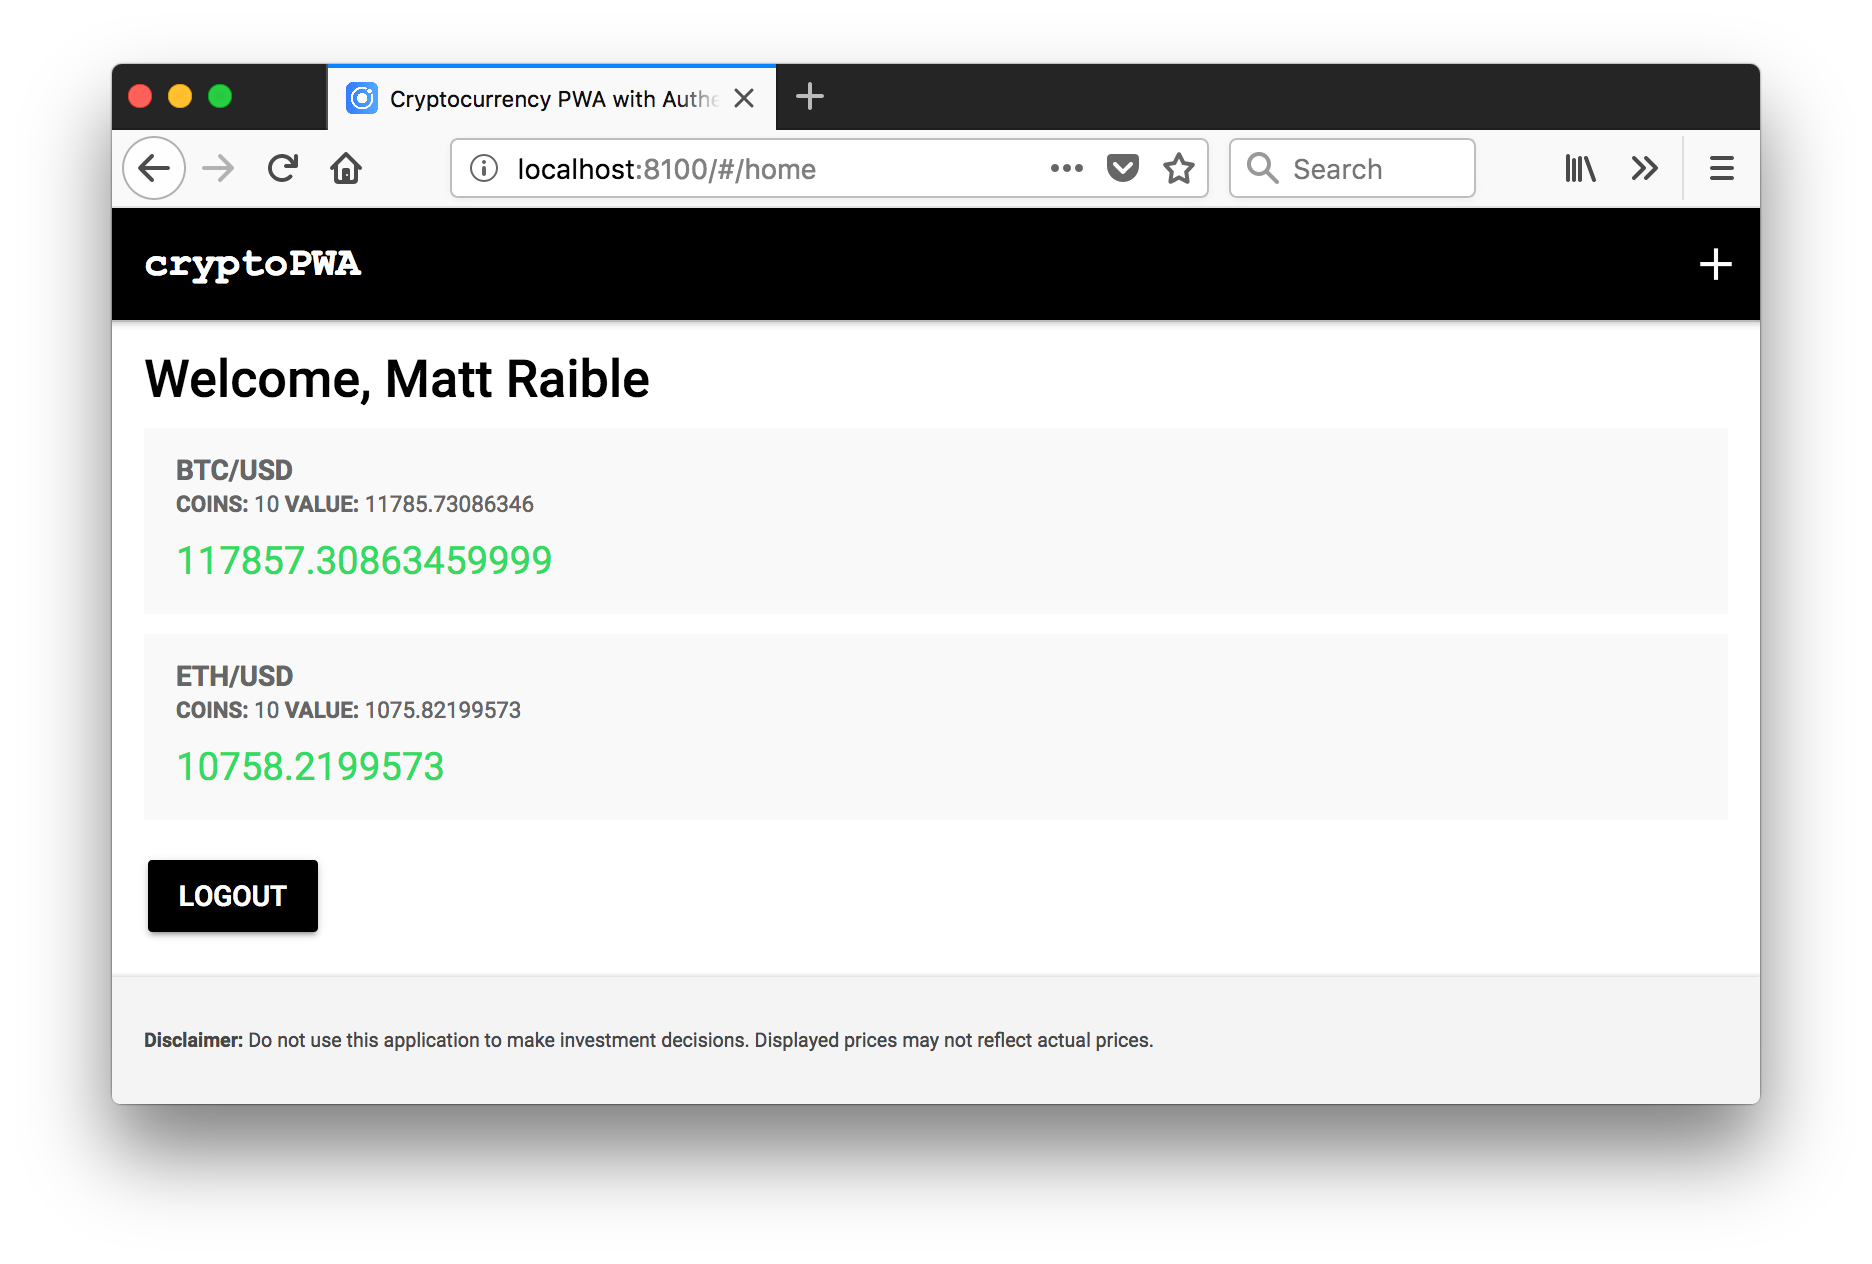The height and width of the screenshot is (1264, 1872).
Task: Open page actions three-dot menu
Action: pos(1066,169)
